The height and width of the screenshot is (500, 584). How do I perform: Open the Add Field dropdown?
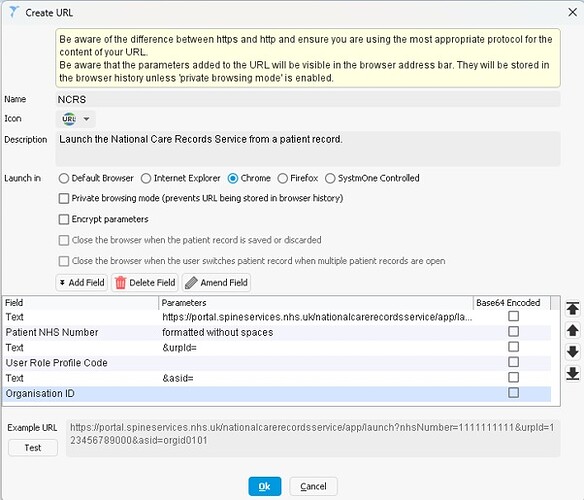point(82,282)
